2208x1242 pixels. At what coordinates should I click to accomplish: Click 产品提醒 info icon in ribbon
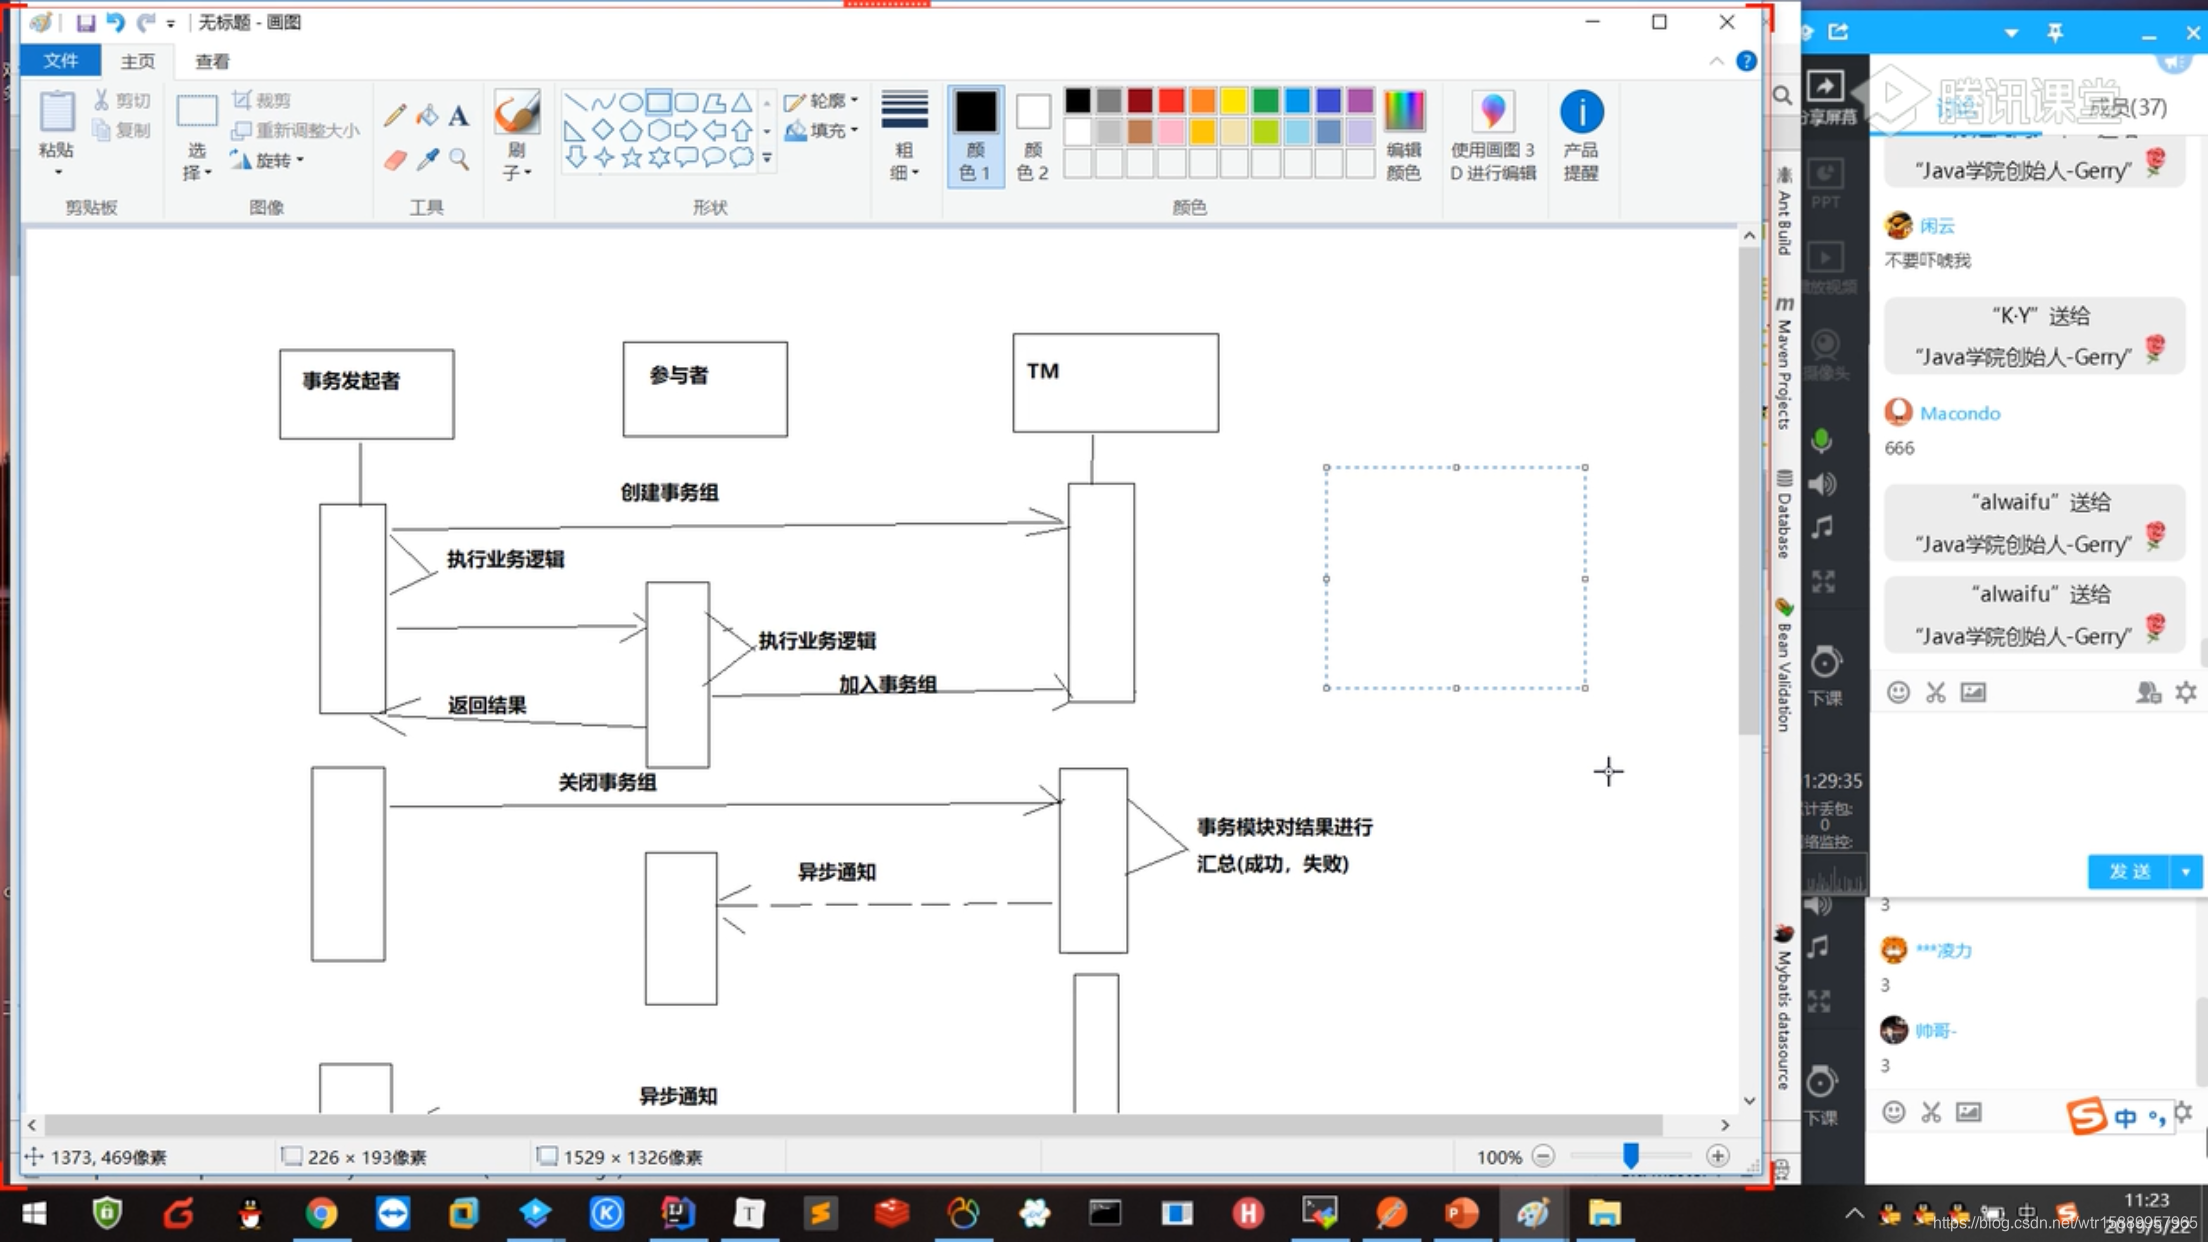click(x=1581, y=136)
